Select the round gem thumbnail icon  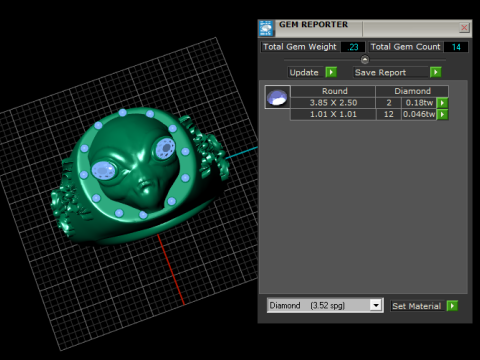pos(277,97)
